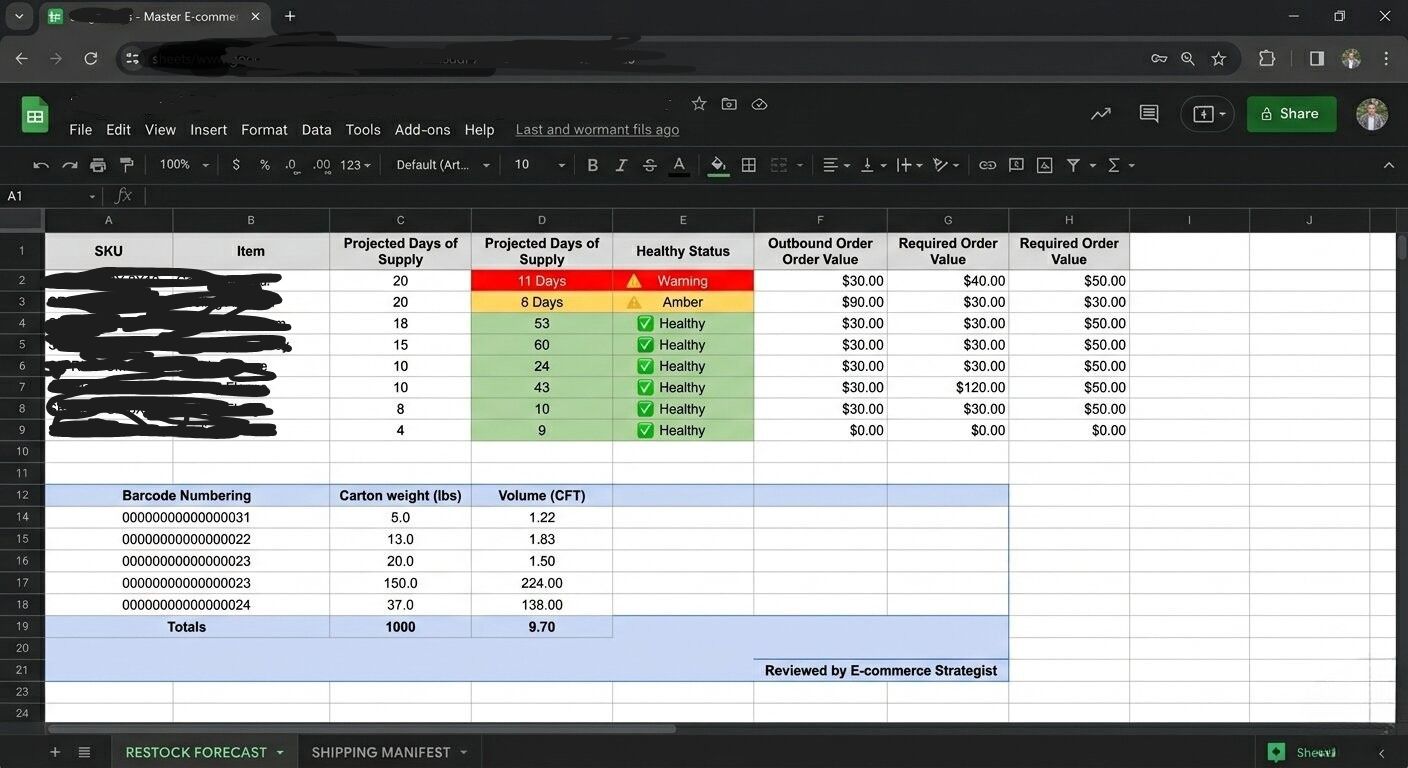Viewport: 1408px width, 768px height.
Task: Format as percent with % icon
Action: [265, 165]
